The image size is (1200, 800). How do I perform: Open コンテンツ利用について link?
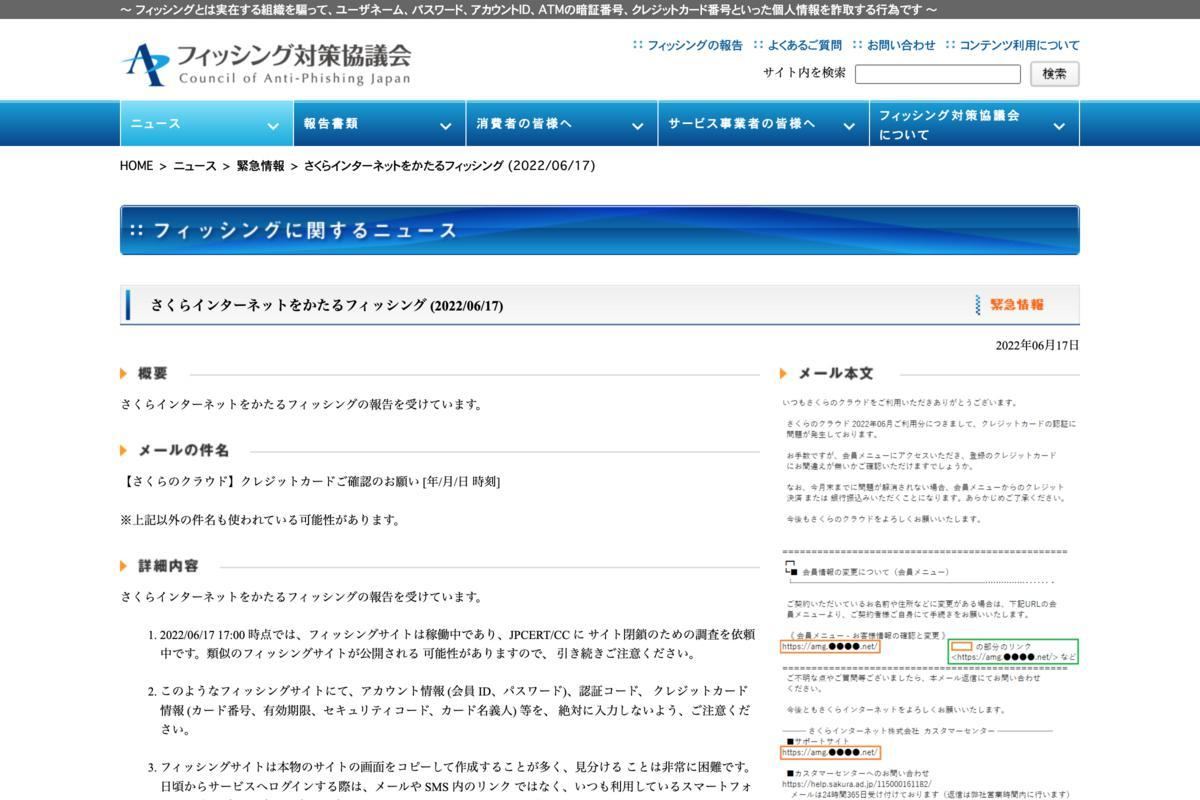pyautogui.click(x=1019, y=45)
